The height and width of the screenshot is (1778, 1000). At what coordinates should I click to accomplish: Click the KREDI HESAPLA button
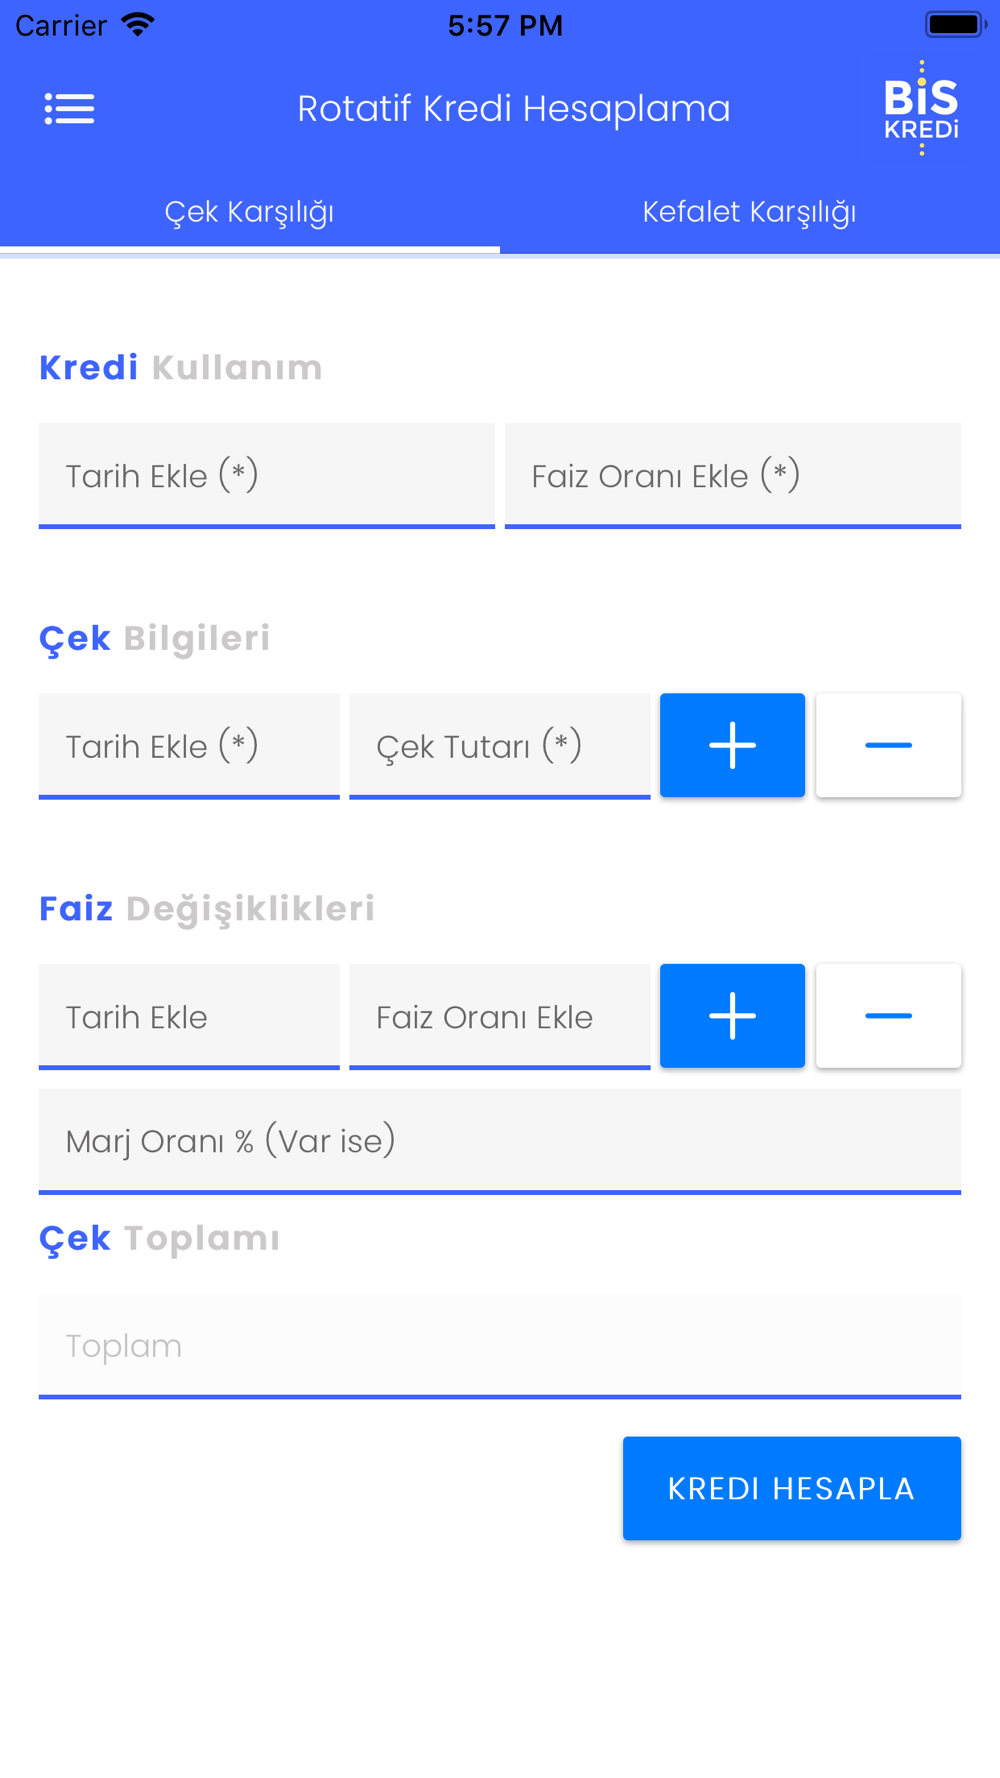pyautogui.click(x=792, y=1488)
